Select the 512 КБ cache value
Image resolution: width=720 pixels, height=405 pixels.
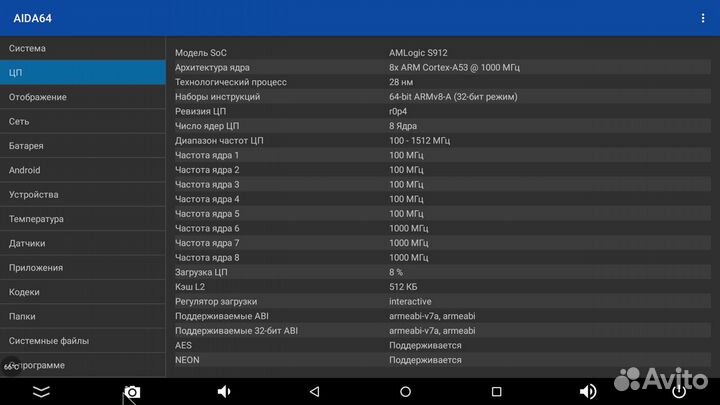click(x=403, y=287)
